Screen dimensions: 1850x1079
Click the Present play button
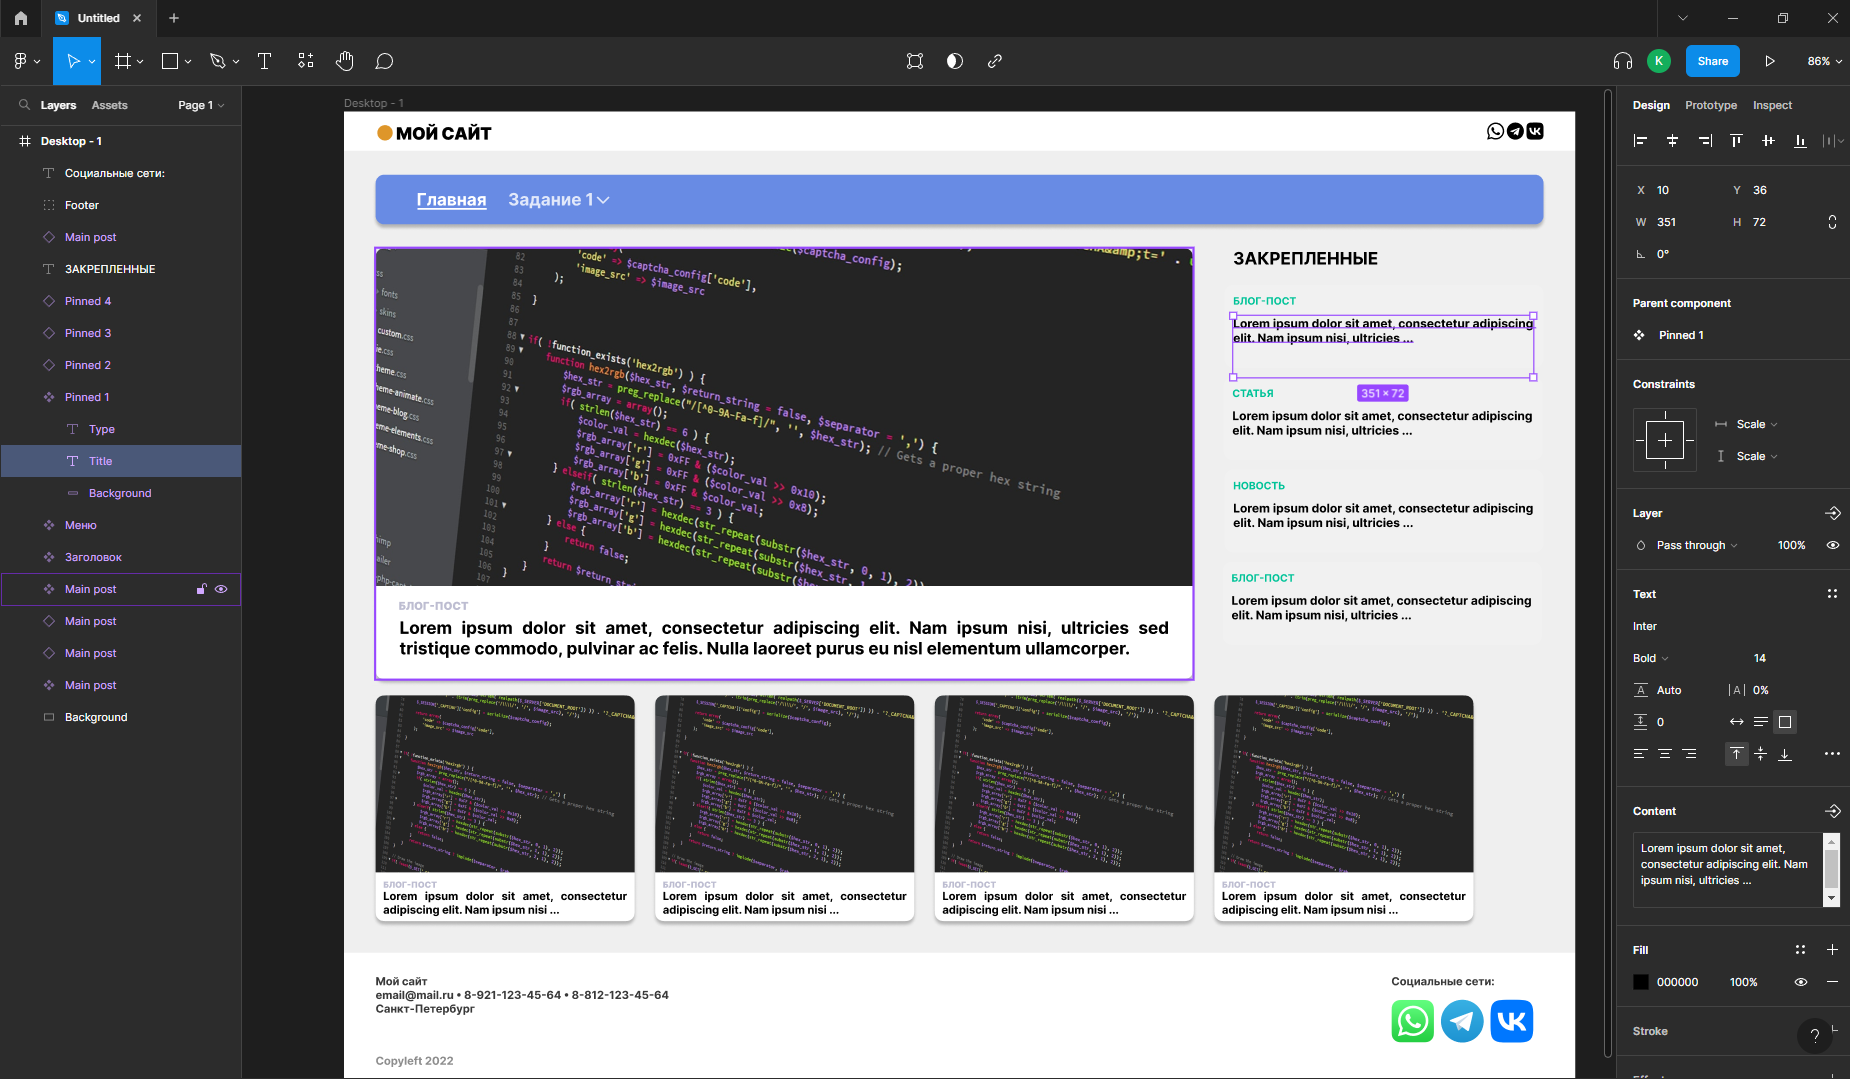(x=1769, y=61)
